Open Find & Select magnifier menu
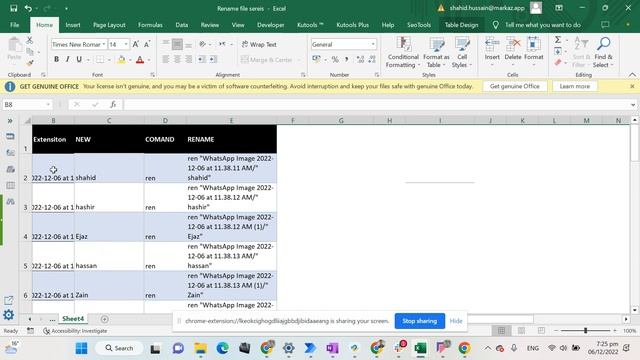Viewport: 640px width, 360px height. pos(603,52)
